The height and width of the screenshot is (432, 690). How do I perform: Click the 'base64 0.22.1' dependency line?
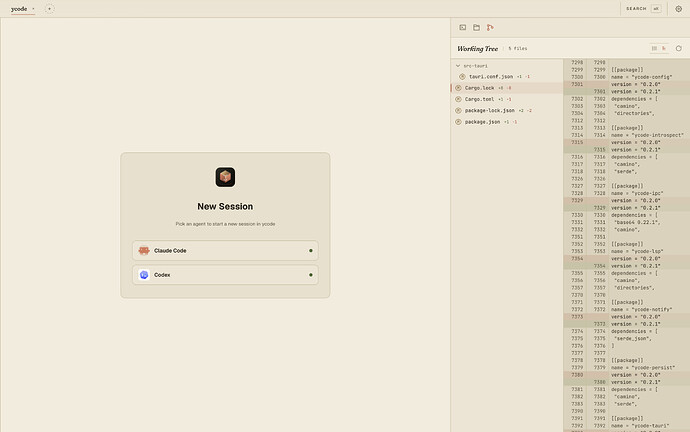click(636, 222)
